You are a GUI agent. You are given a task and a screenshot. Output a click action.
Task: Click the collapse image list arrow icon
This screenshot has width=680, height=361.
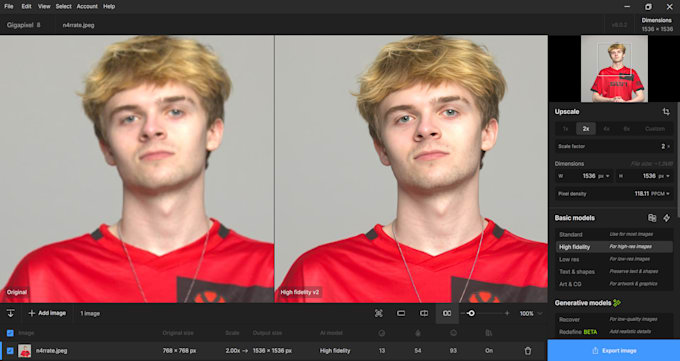click(x=10, y=313)
